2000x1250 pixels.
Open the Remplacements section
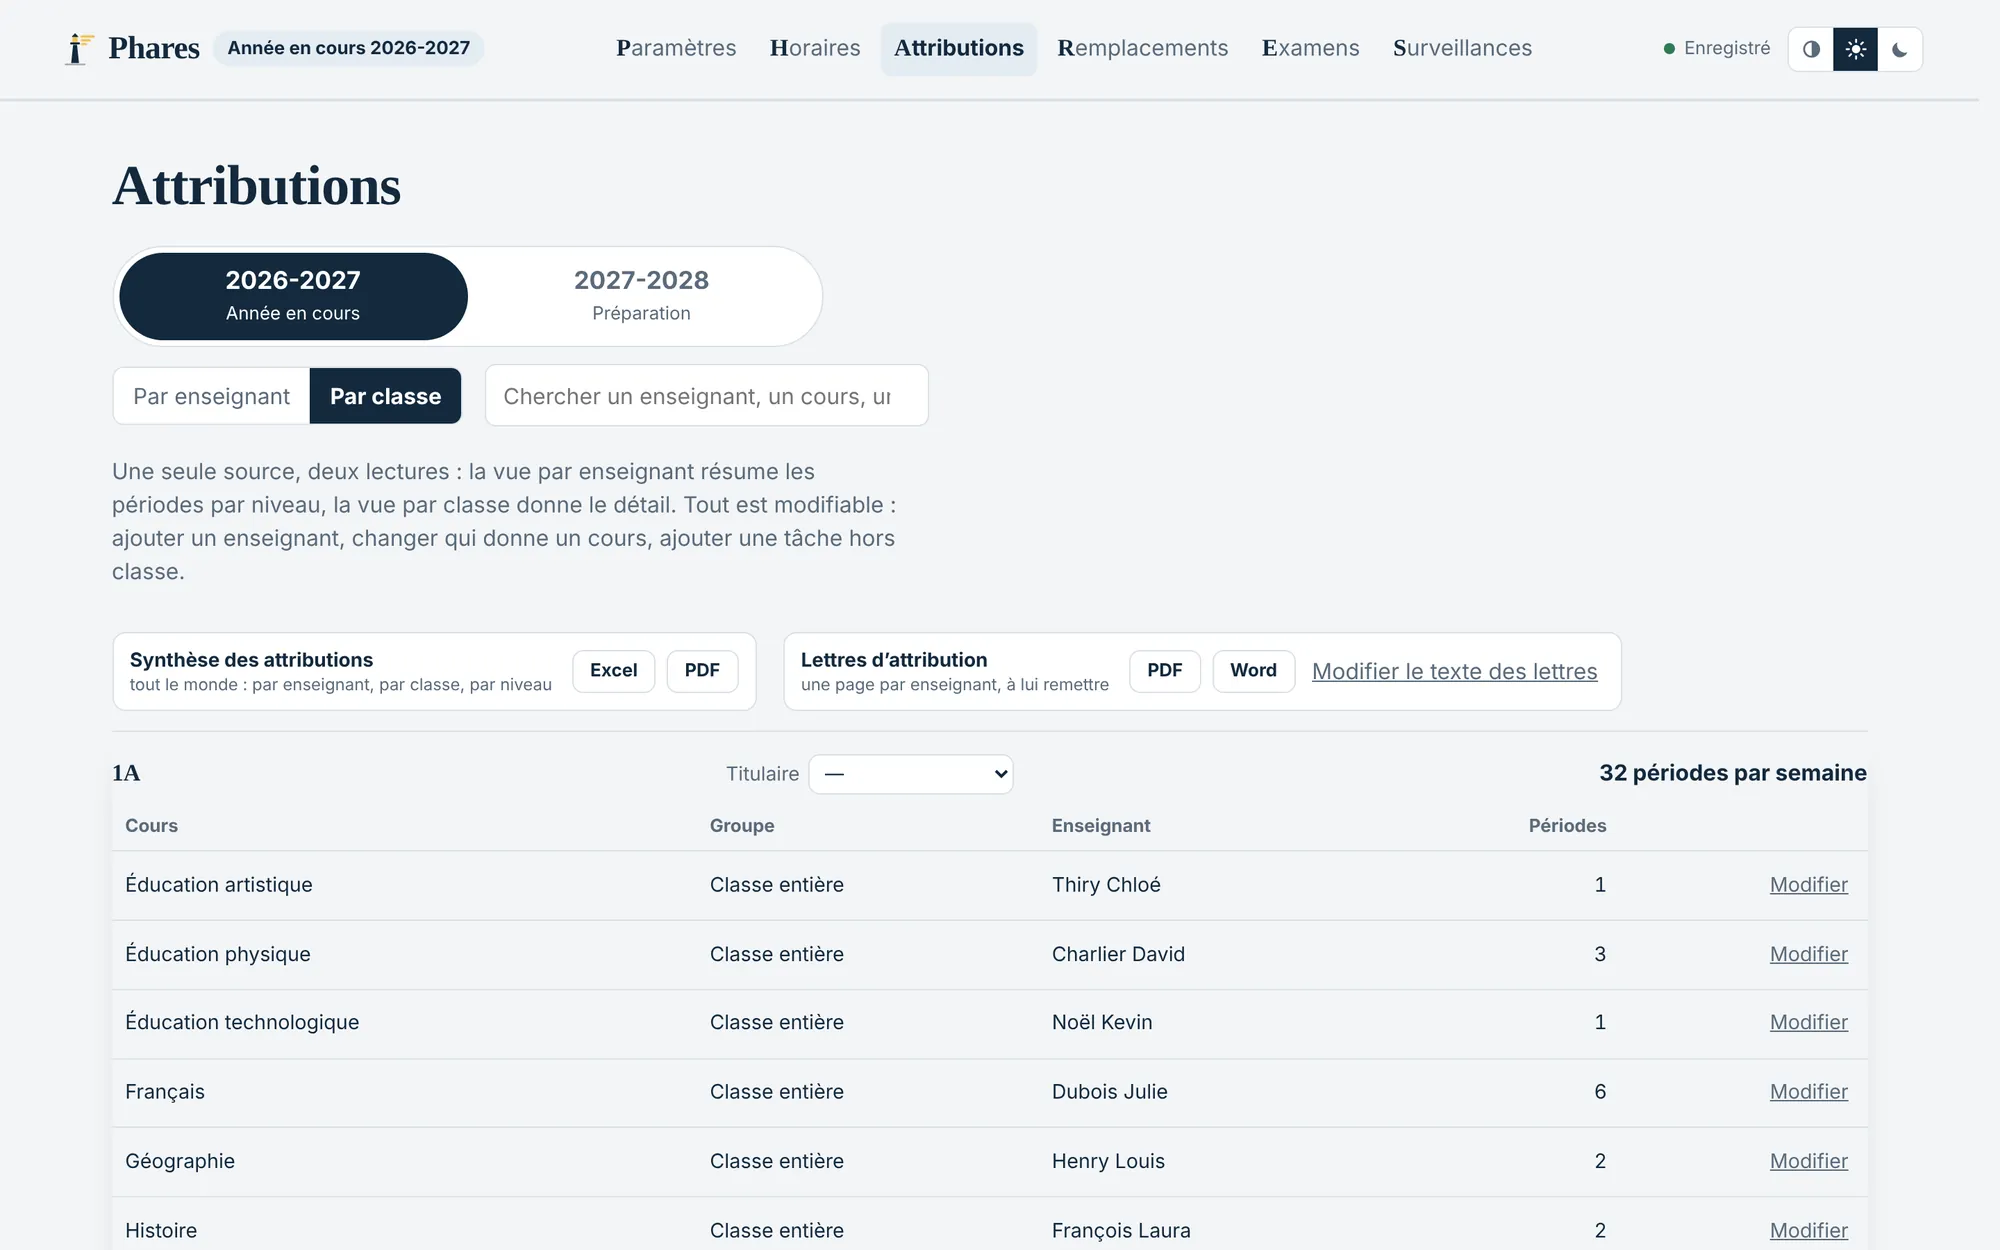point(1142,48)
